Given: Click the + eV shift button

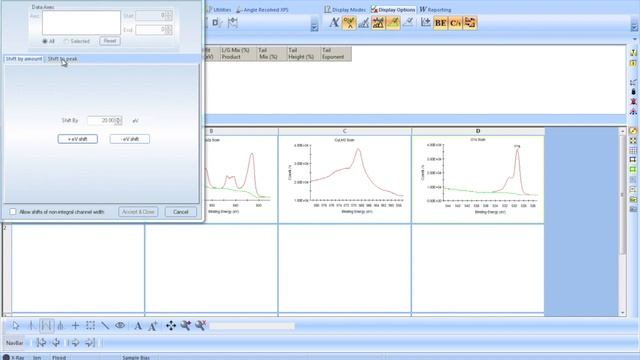Looking at the screenshot, I should (x=78, y=139).
